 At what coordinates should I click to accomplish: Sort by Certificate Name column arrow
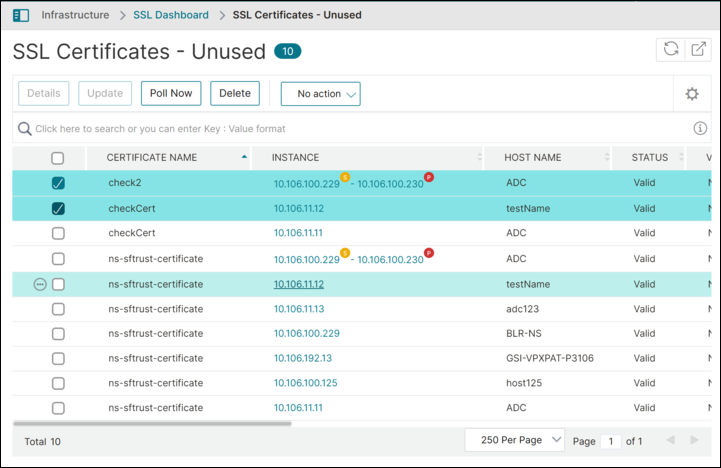(244, 157)
